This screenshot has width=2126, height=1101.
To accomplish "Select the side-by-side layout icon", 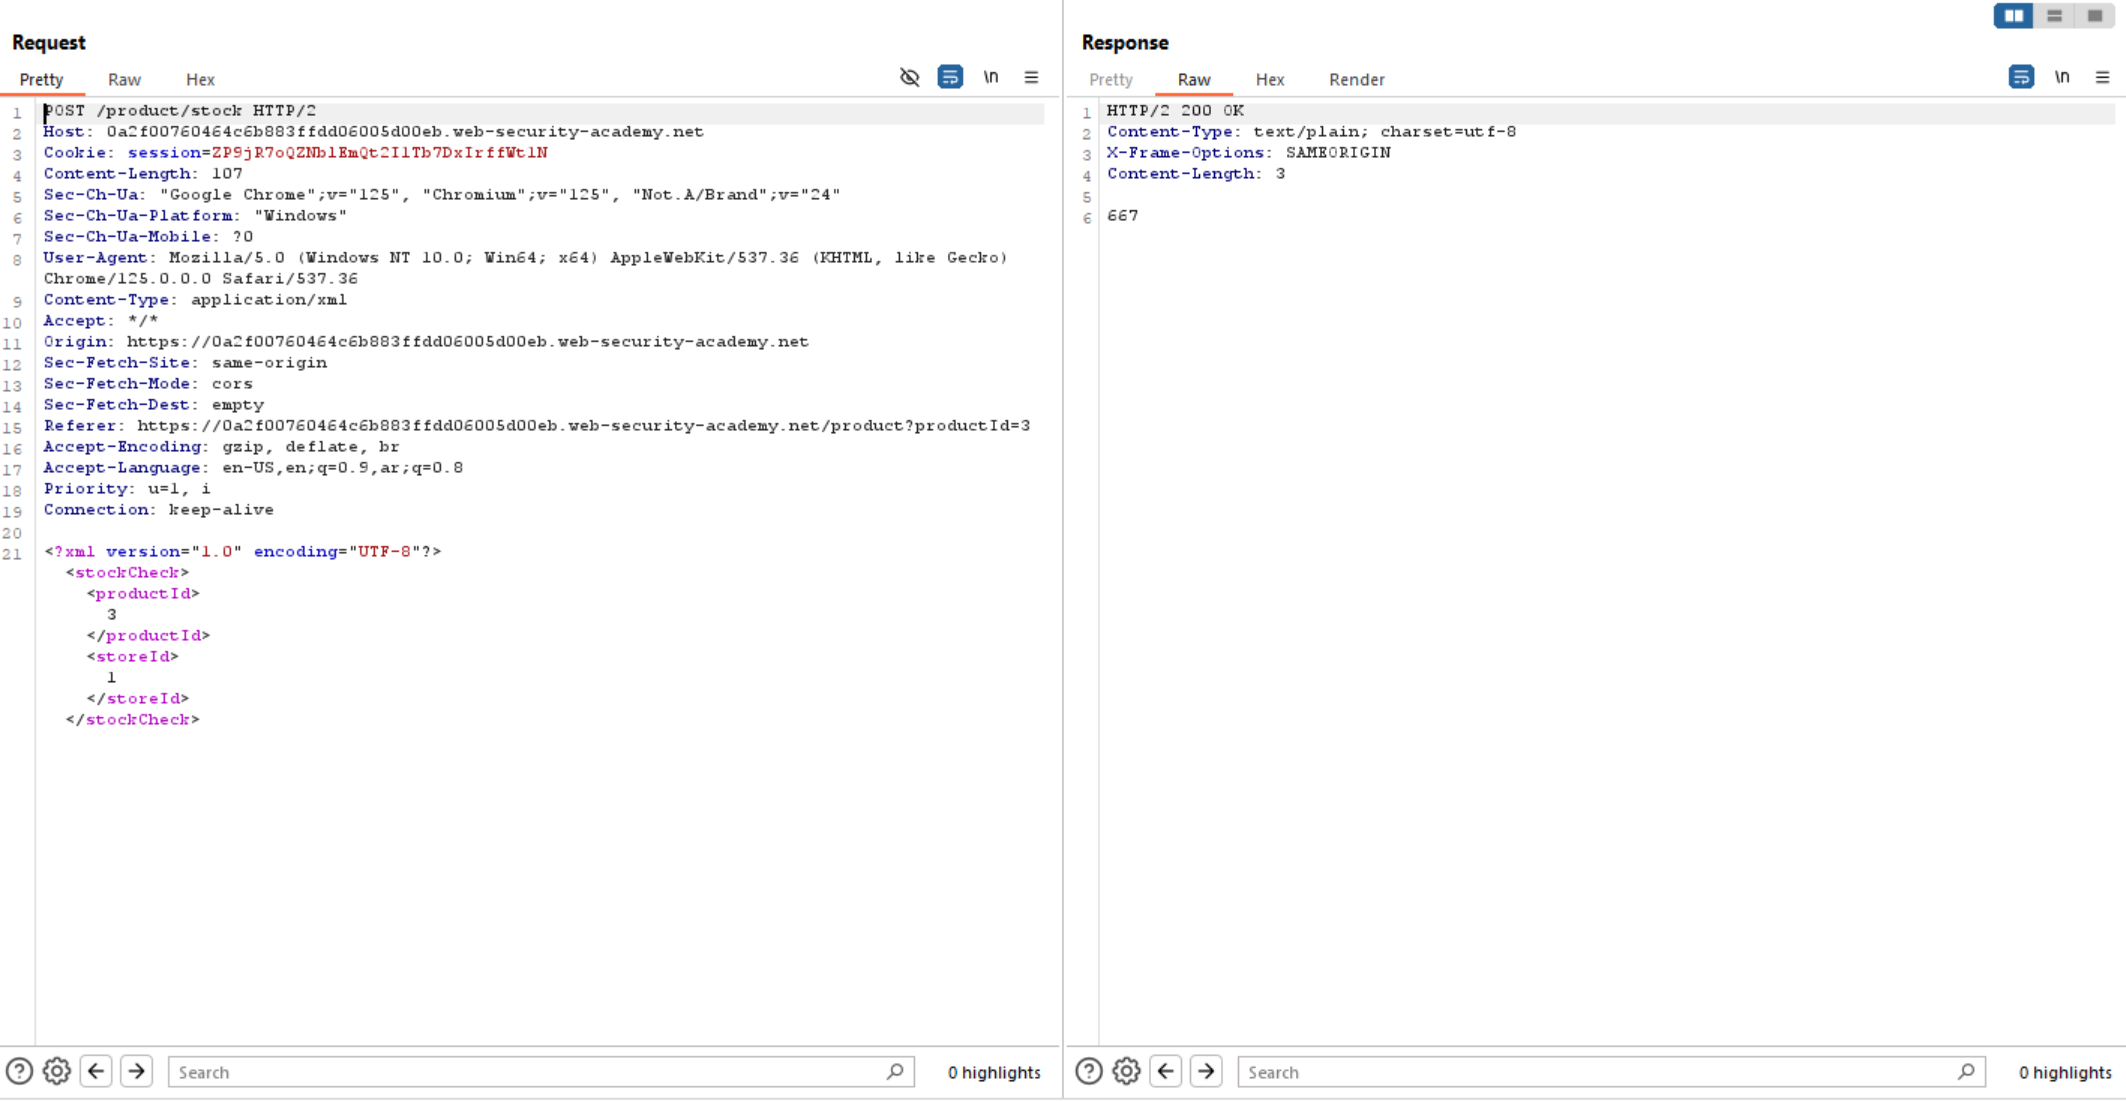I will [2013, 16].
